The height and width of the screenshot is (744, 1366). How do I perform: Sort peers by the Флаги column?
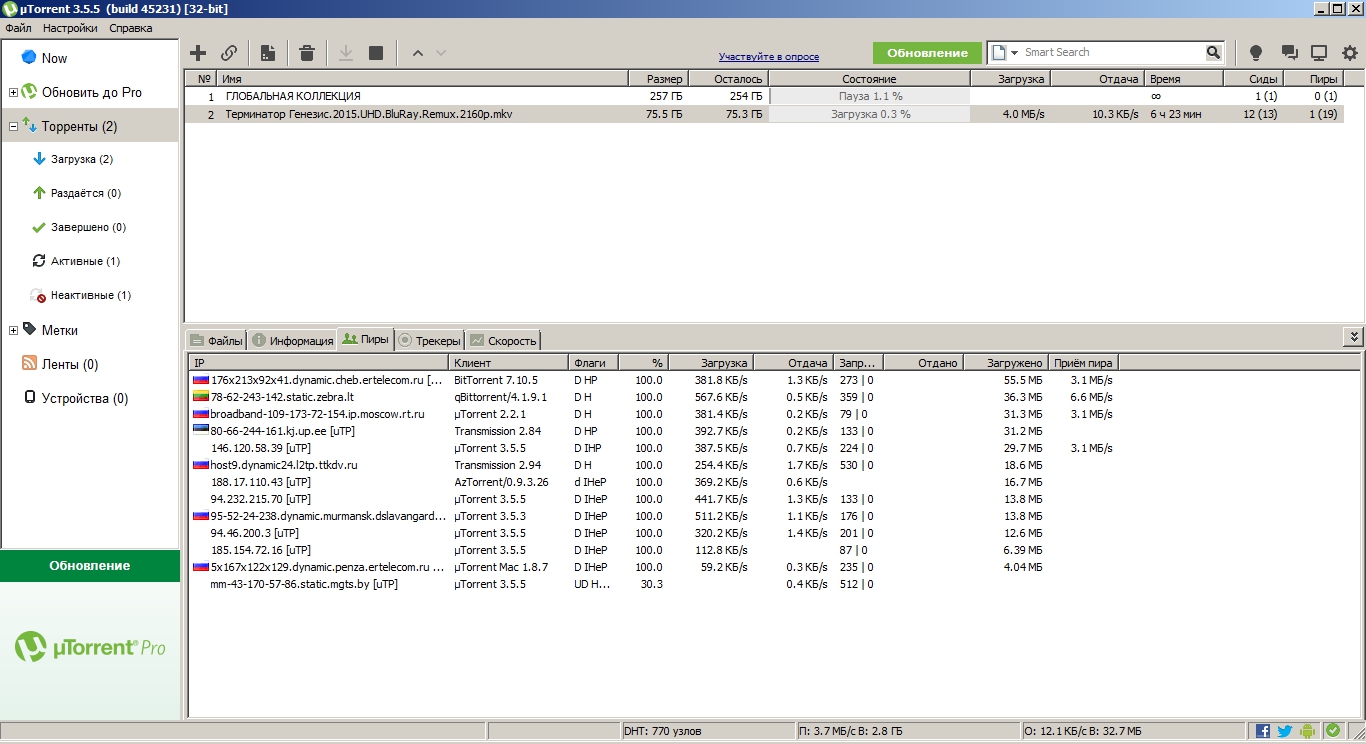593,363
